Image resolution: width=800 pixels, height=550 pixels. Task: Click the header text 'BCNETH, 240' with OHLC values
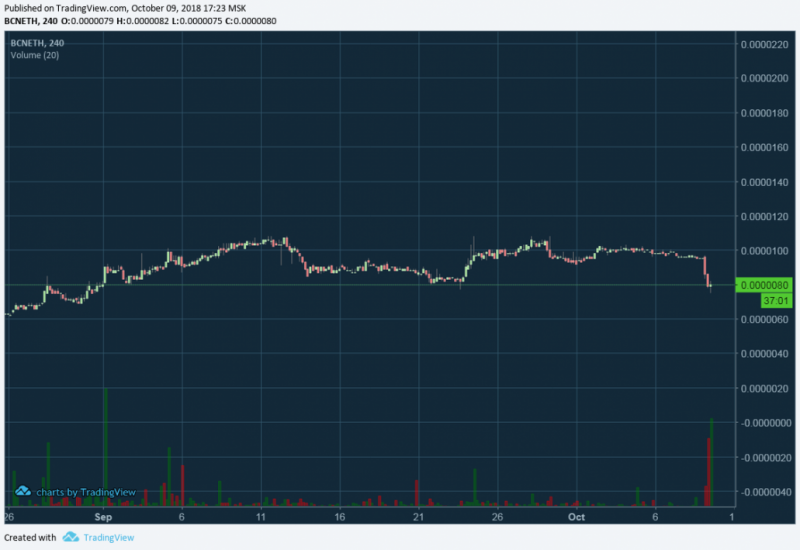[x=140, y=21]
